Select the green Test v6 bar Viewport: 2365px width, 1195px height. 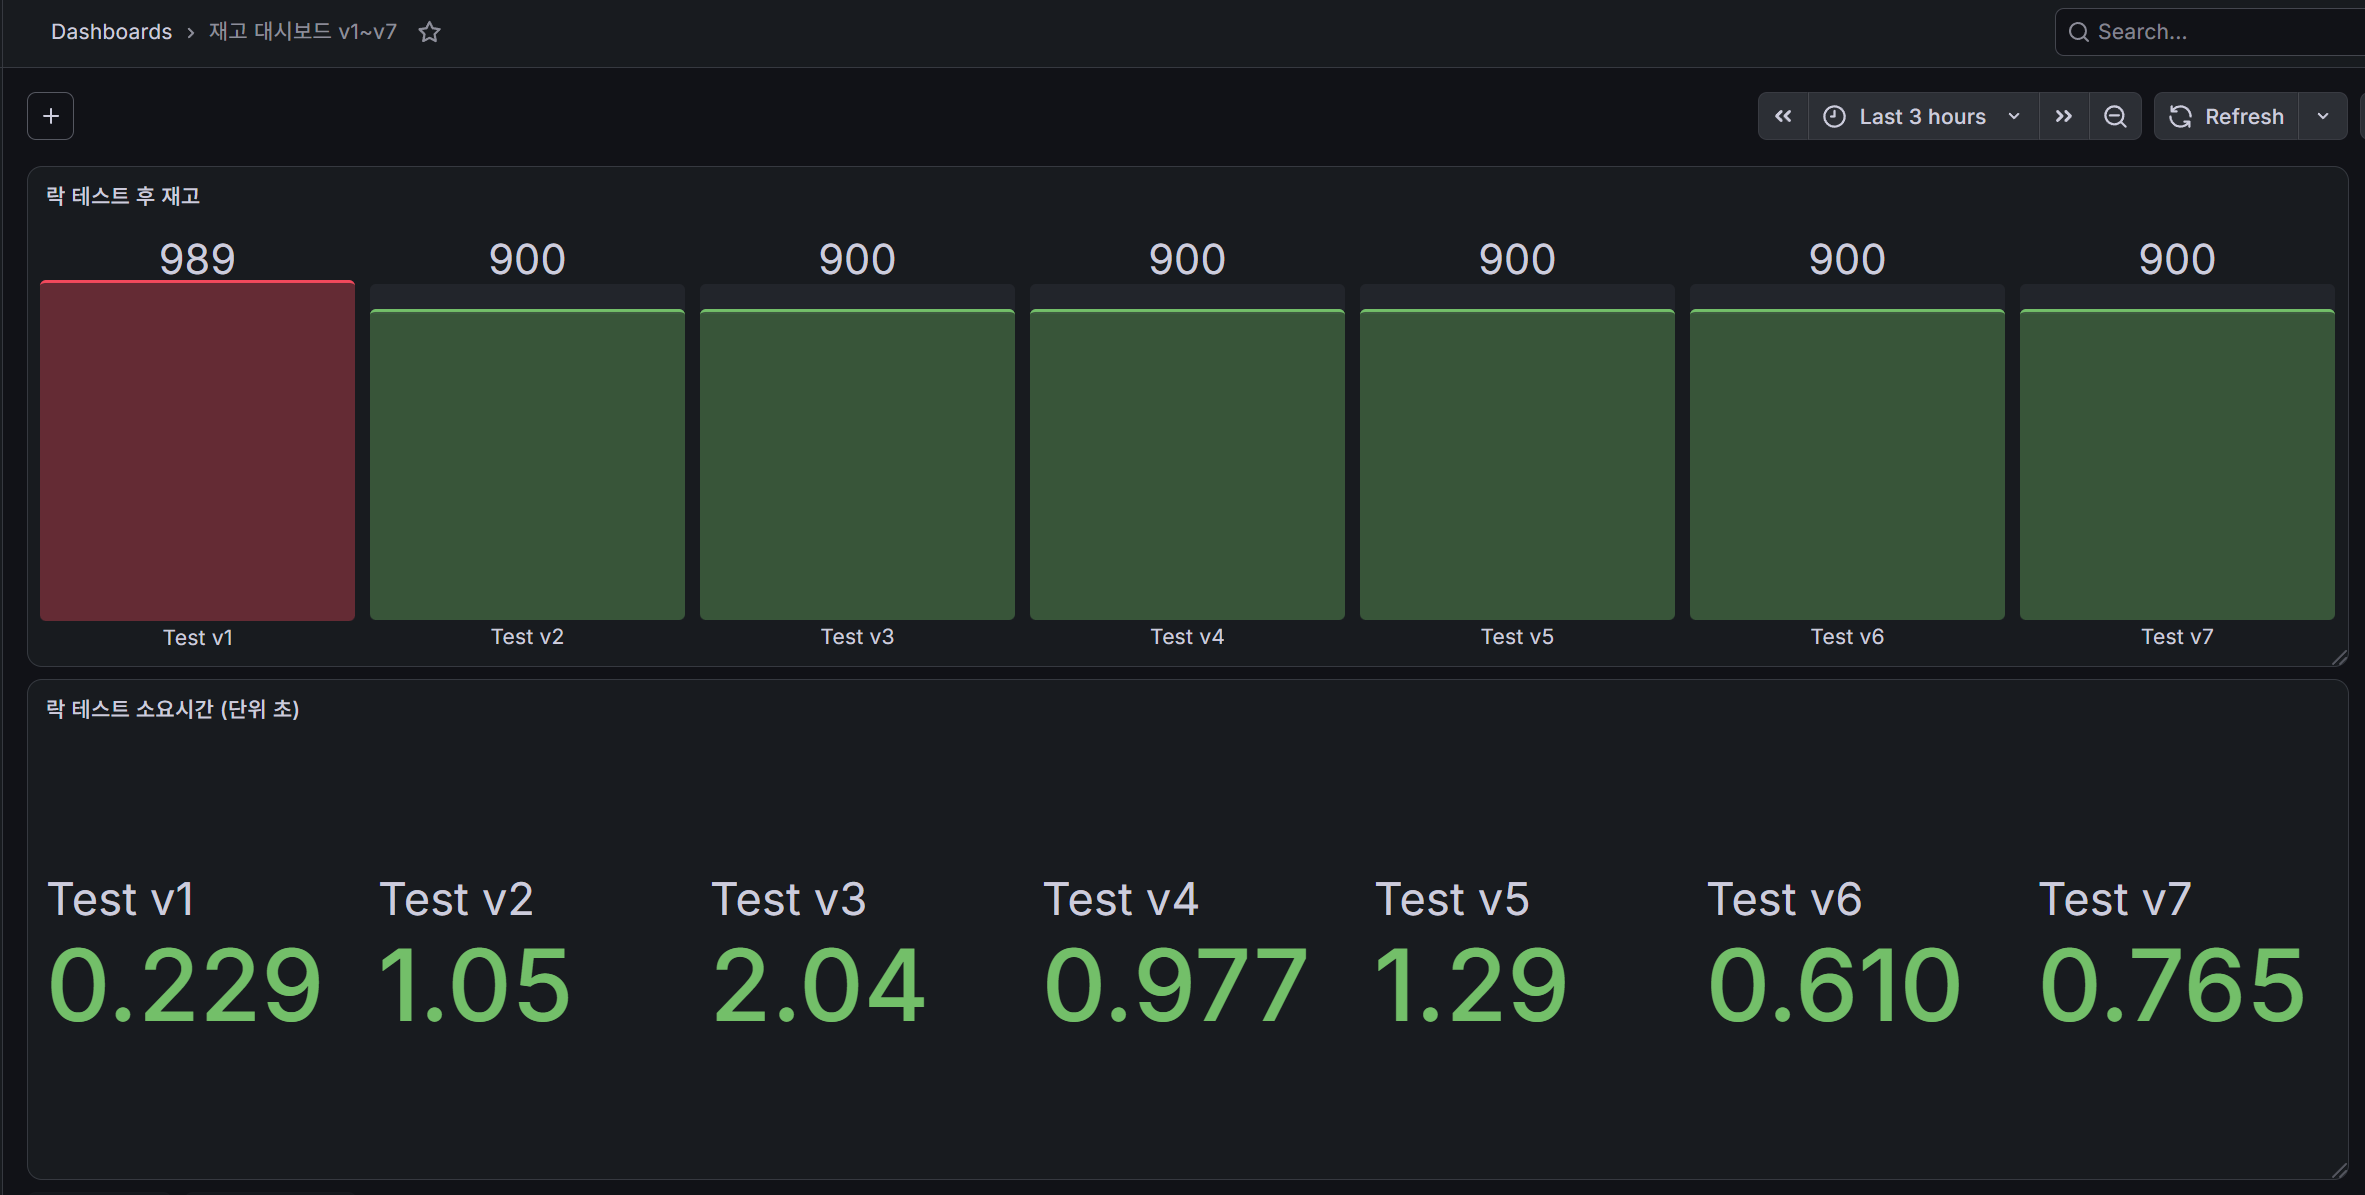point(1847,465)
